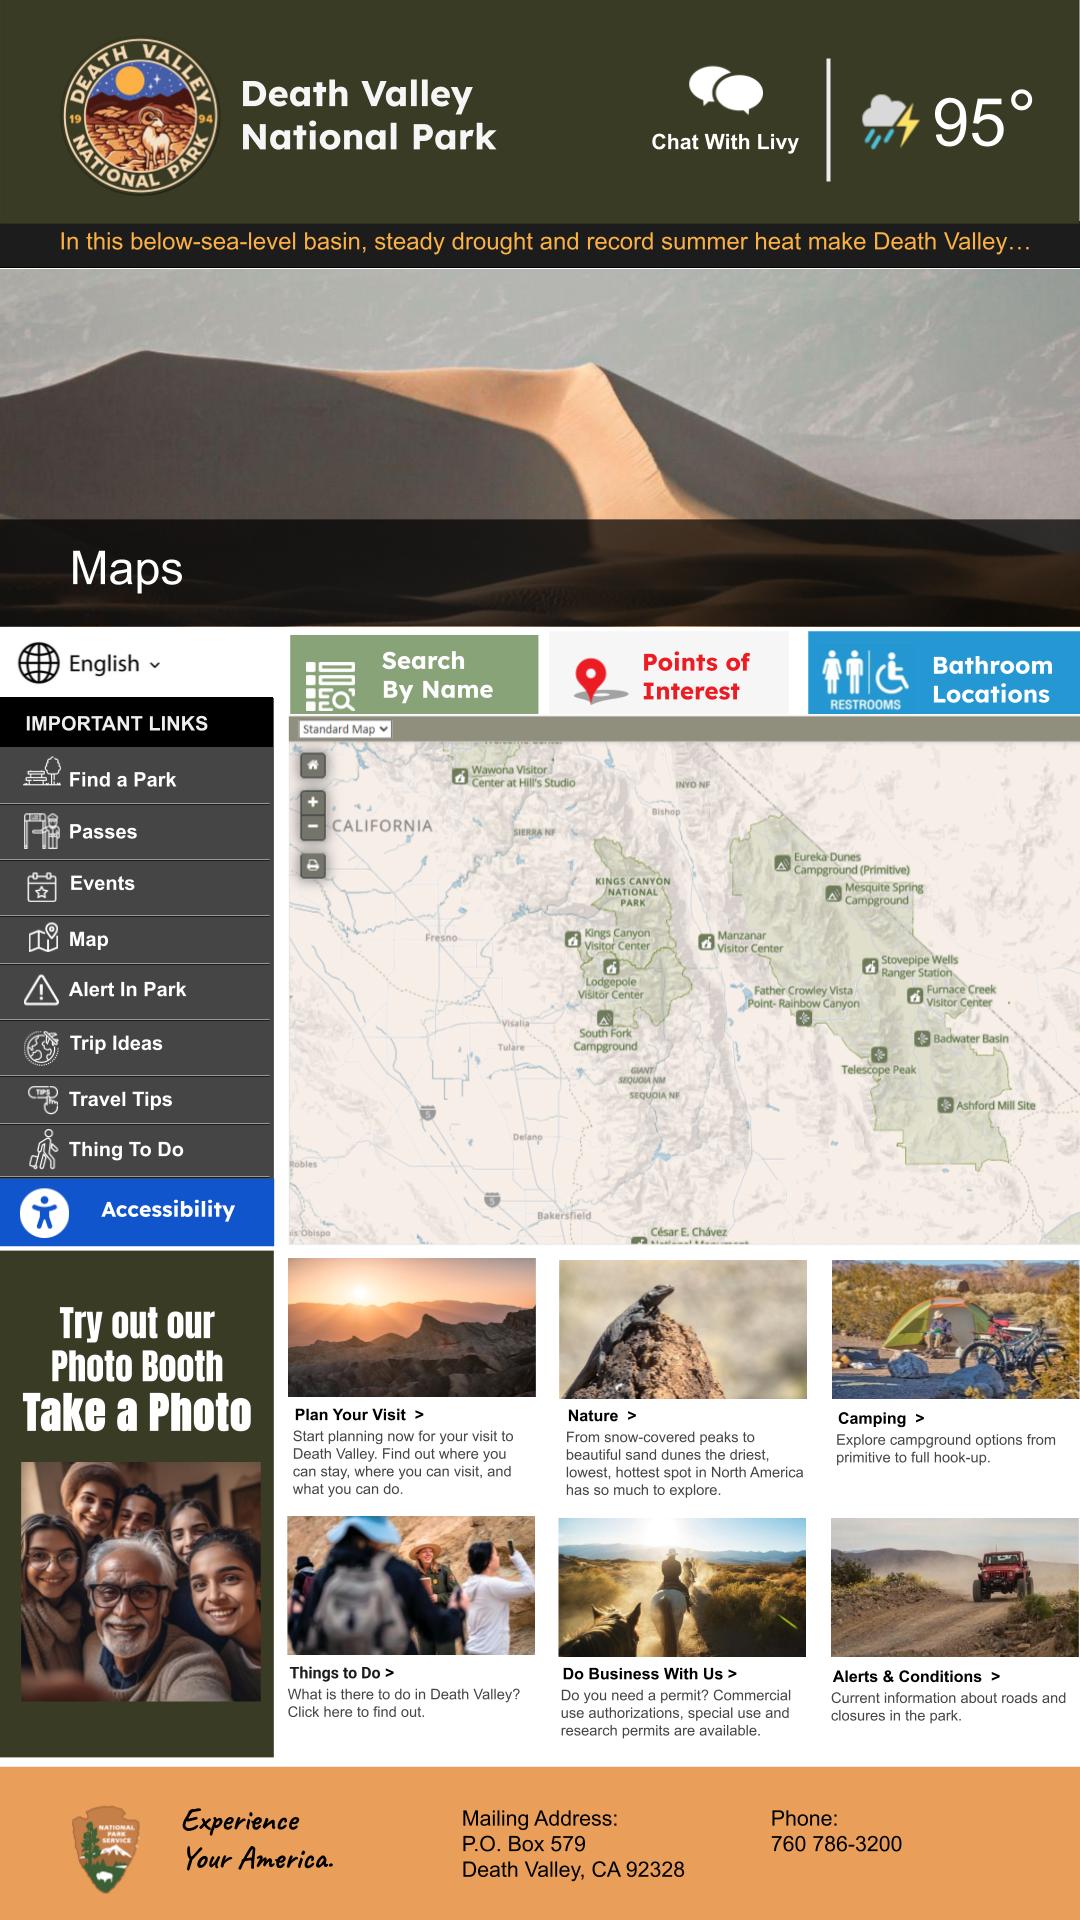Click the Furnace Creek Visitor Center marker
Viewport: 1080px width, 1920px height.
click(914, 996)
